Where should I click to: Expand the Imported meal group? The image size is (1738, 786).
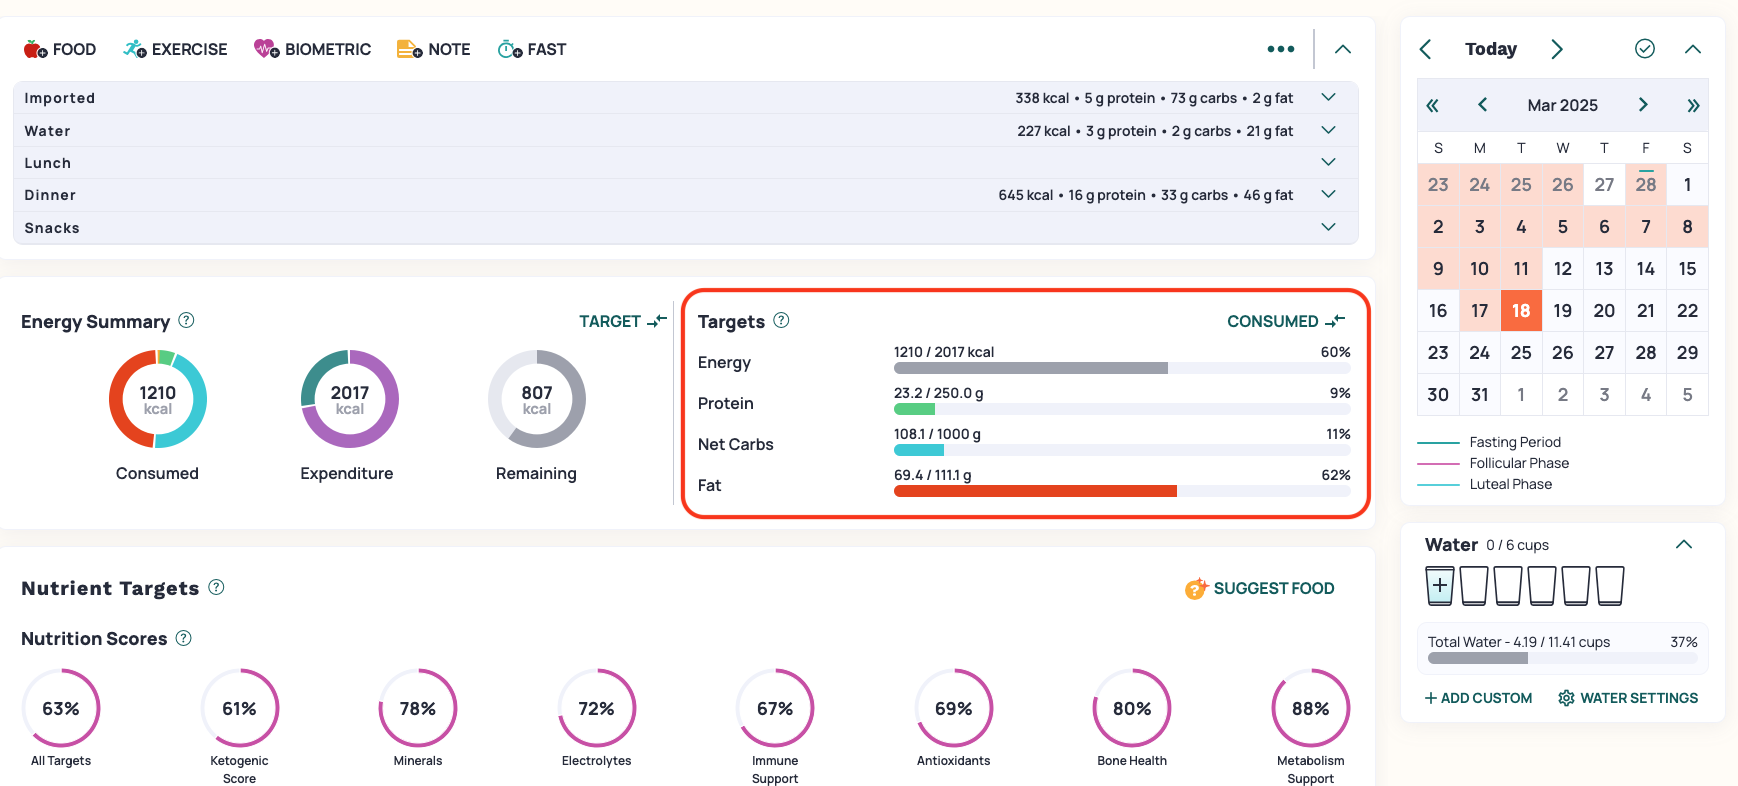click(x=1328, y=98)
